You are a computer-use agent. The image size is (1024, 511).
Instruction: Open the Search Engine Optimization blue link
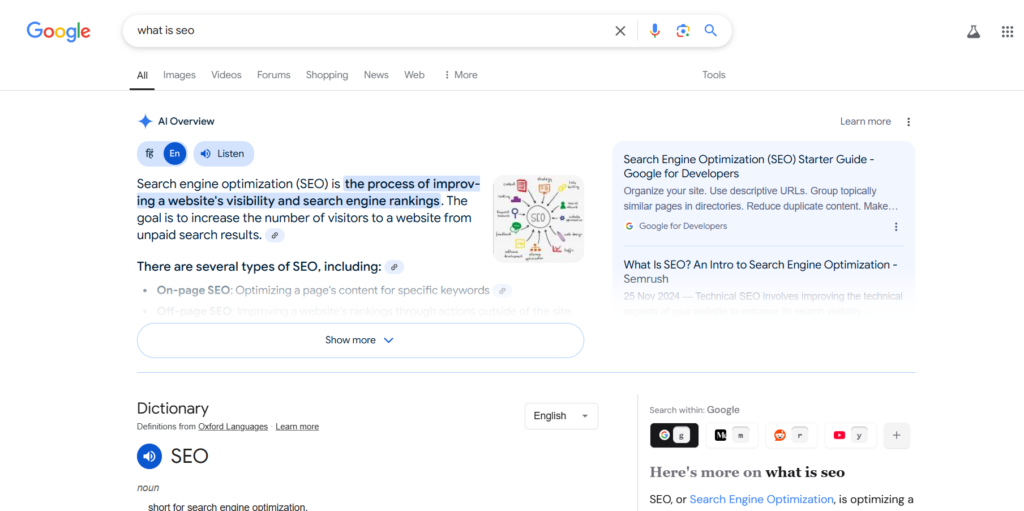pos(761,499)
